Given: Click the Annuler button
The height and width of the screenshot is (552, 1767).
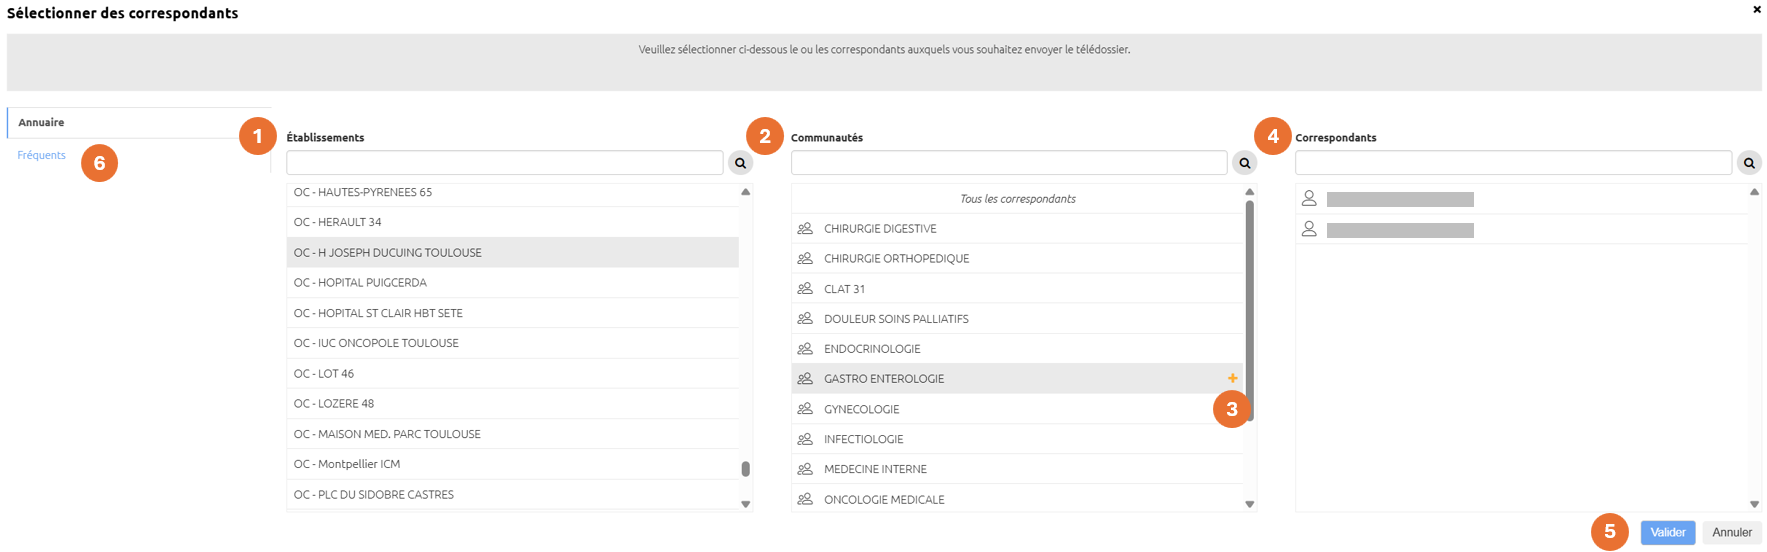Looking at the screenshot, I should click(1731, 532).
